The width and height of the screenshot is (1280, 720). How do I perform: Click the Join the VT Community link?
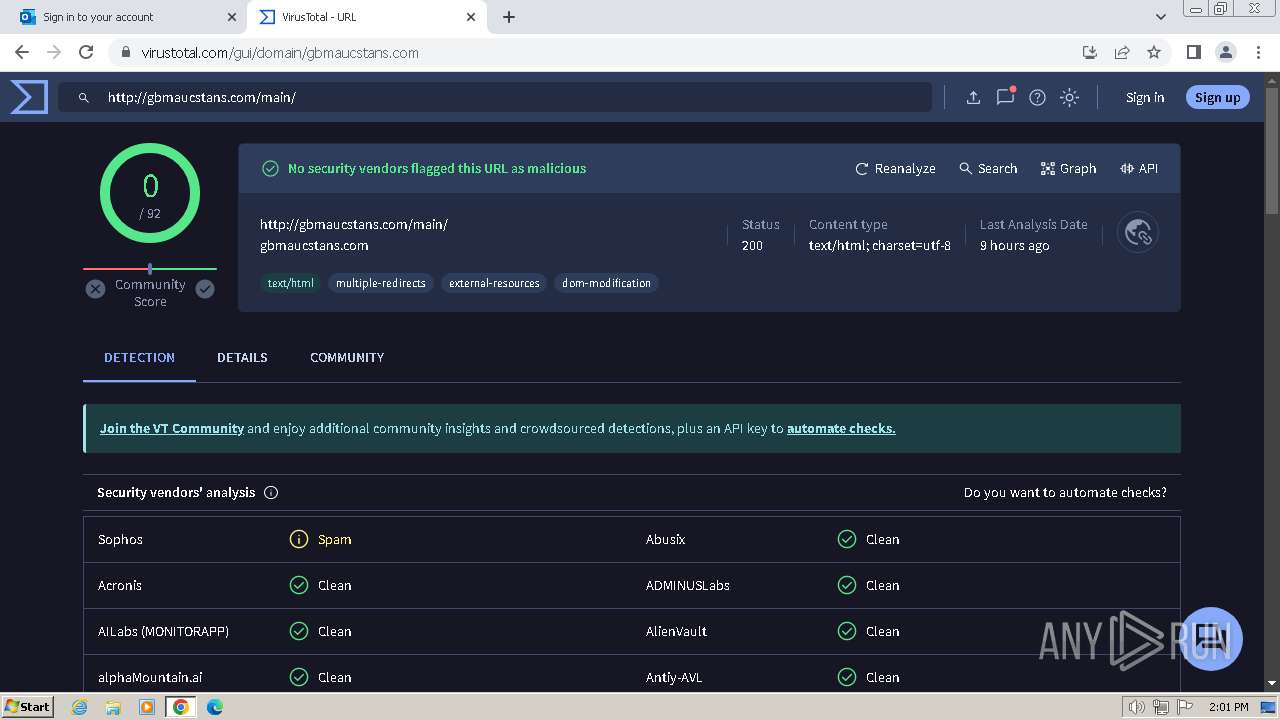click(x=171, y=428)
